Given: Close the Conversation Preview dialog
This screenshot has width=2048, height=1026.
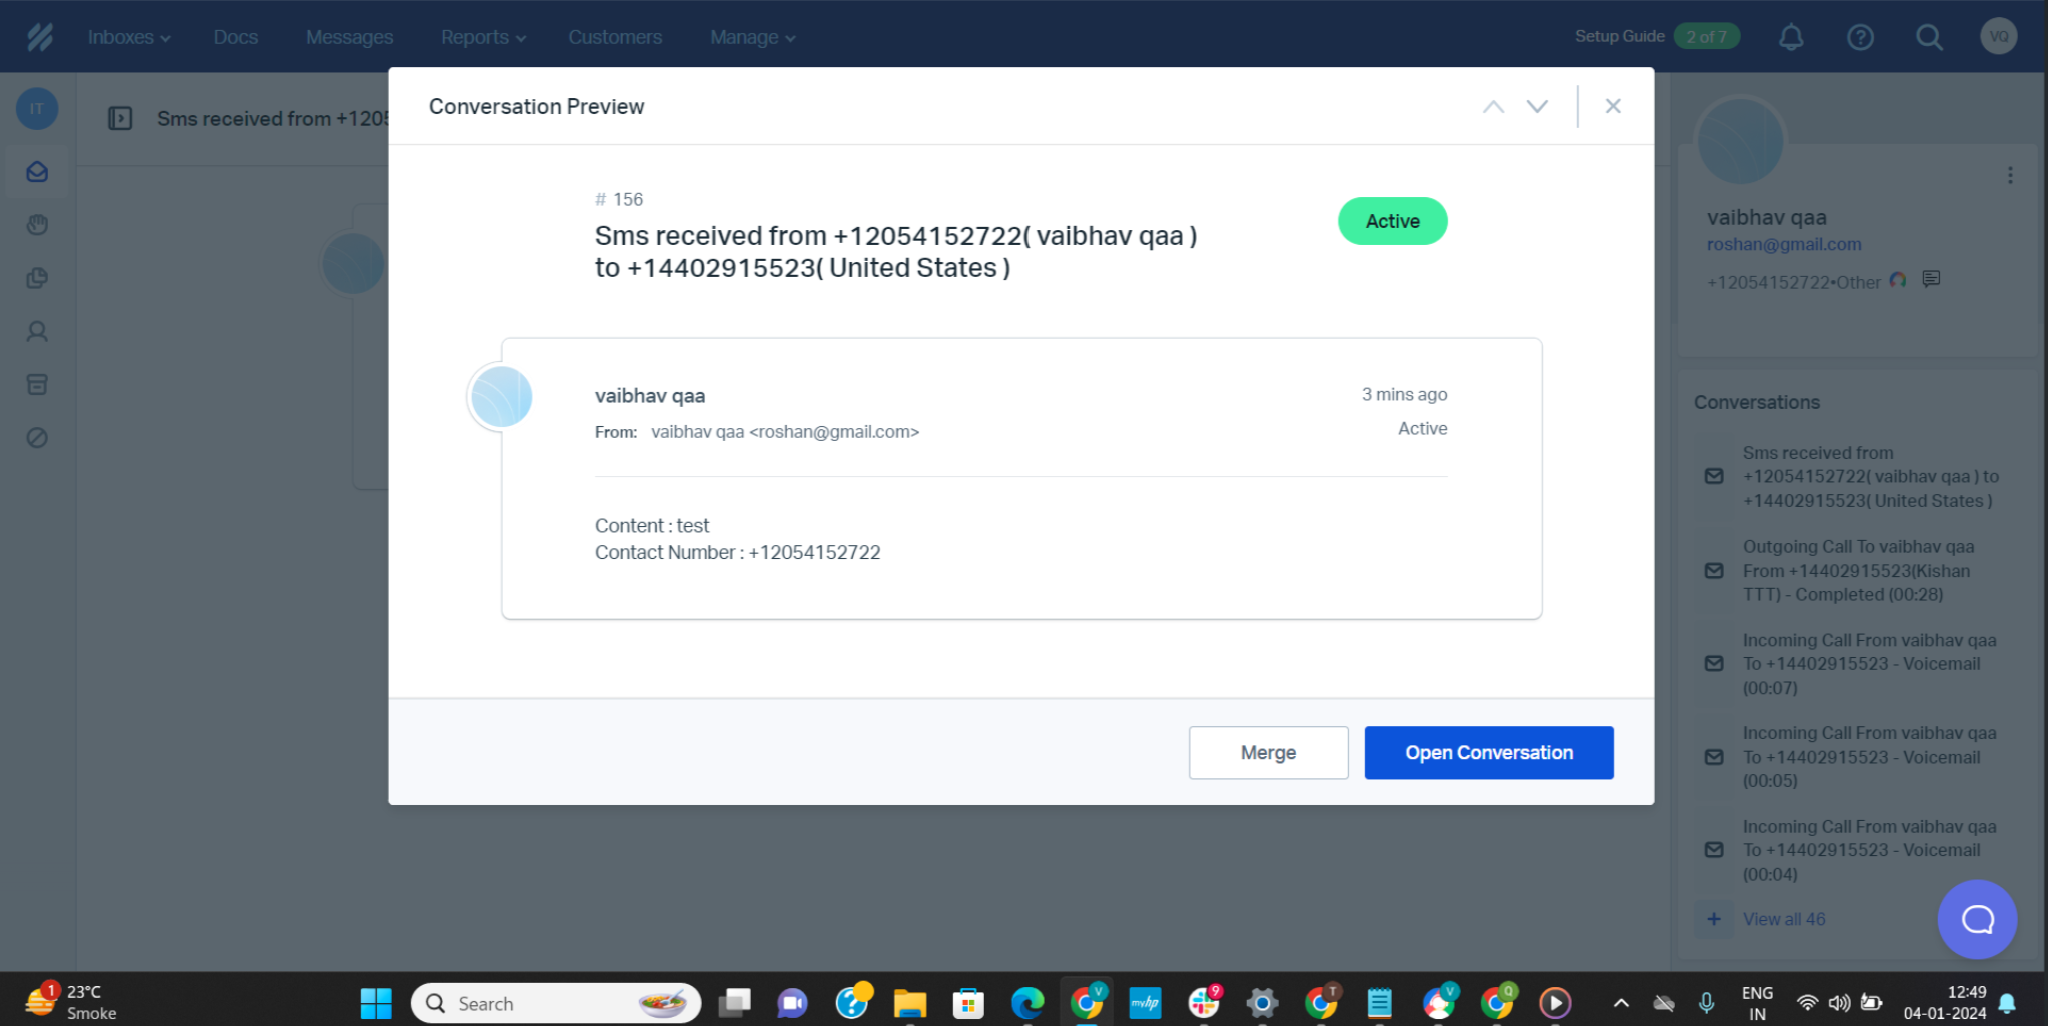Looking at the screenshot, I should pos(1613,106).
